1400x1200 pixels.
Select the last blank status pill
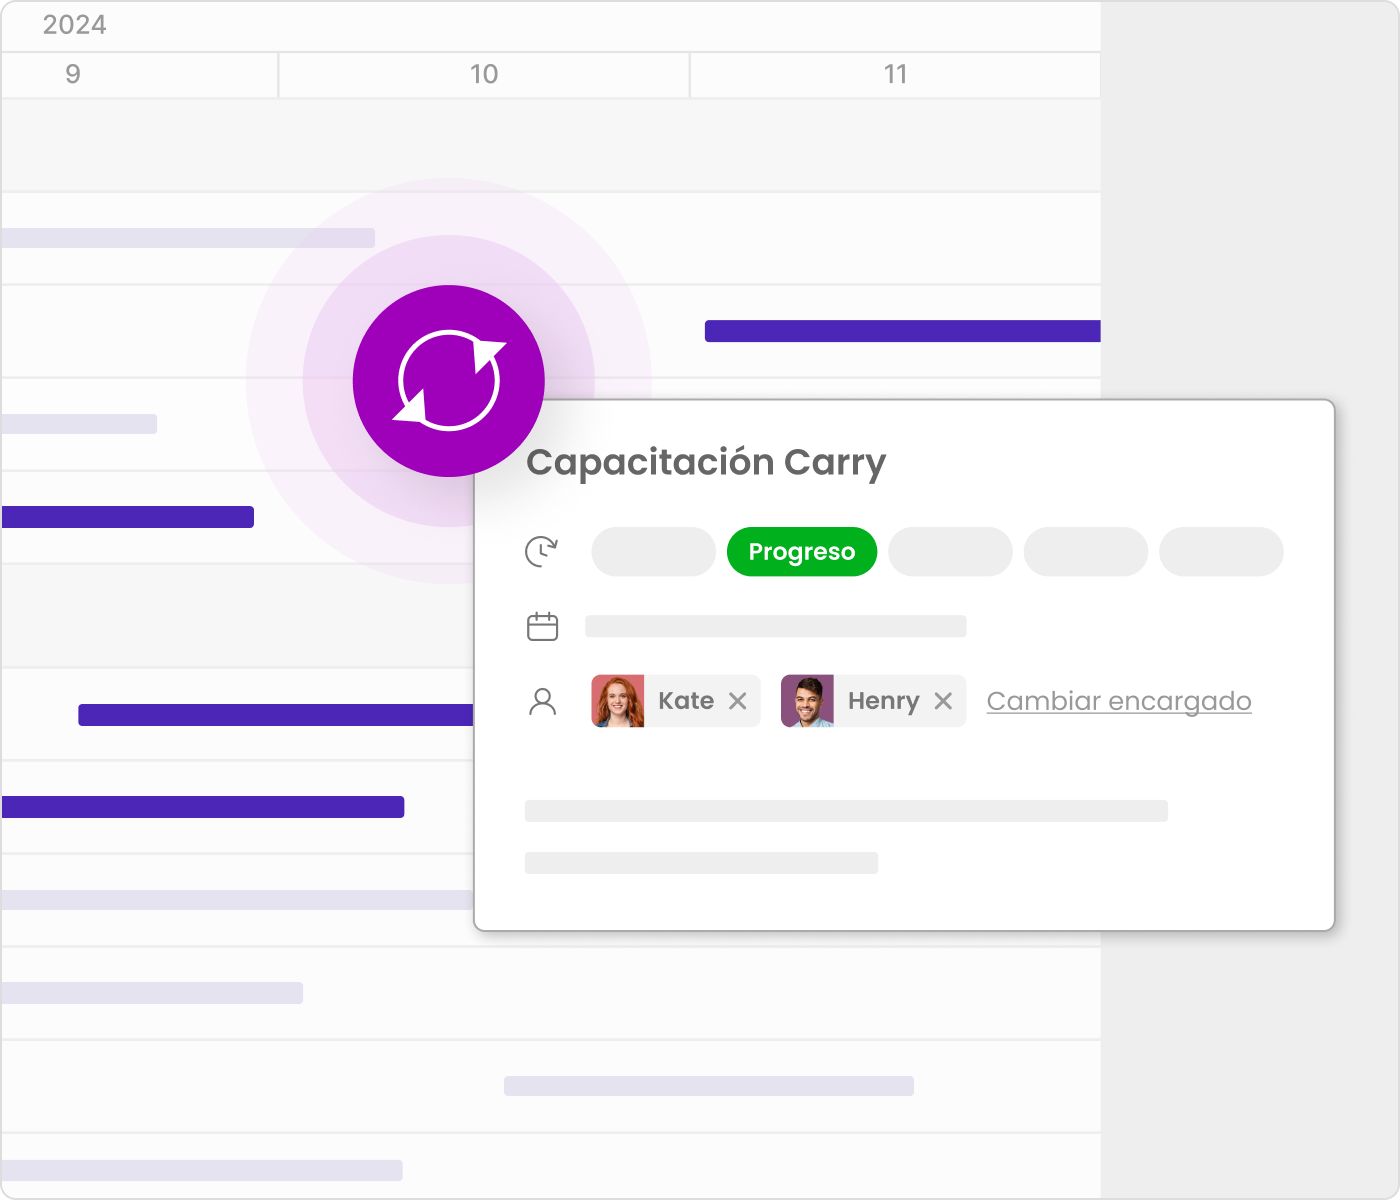(1221, 552)
